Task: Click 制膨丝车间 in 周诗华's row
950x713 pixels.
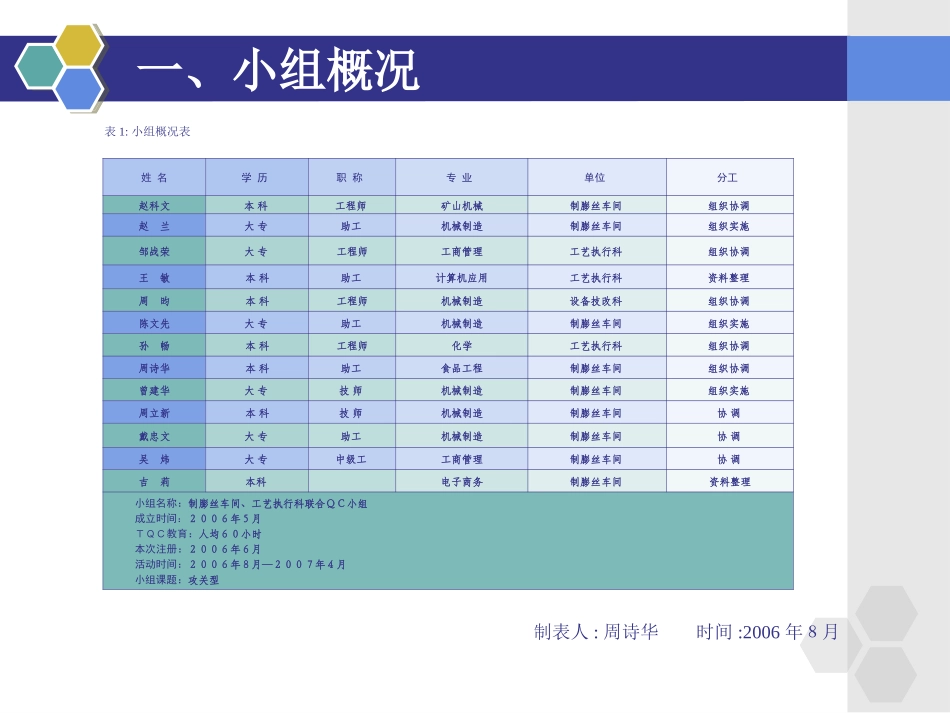Action: (x=597, y=368)
